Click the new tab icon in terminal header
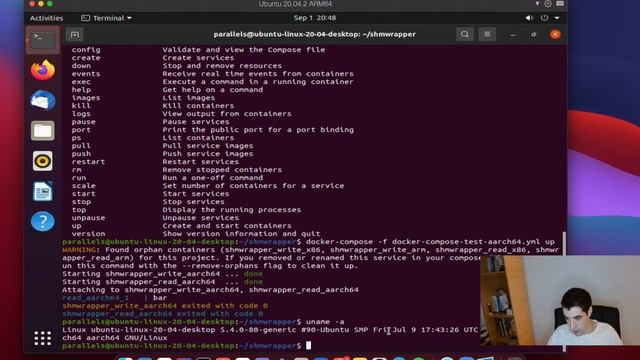 [x=75, y=35]
